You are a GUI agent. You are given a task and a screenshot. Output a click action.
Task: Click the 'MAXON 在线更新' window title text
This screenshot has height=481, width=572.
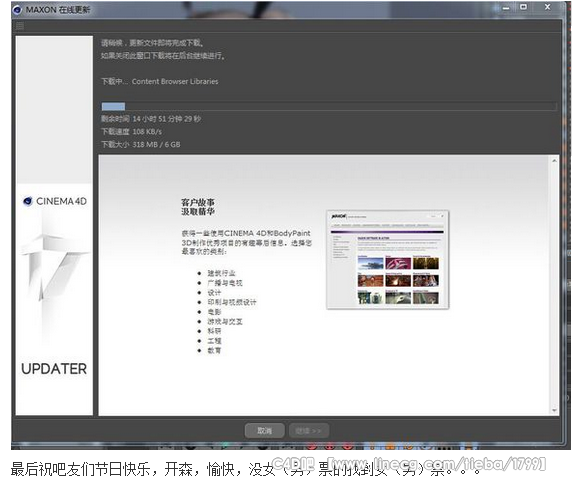tap(58, 9)
